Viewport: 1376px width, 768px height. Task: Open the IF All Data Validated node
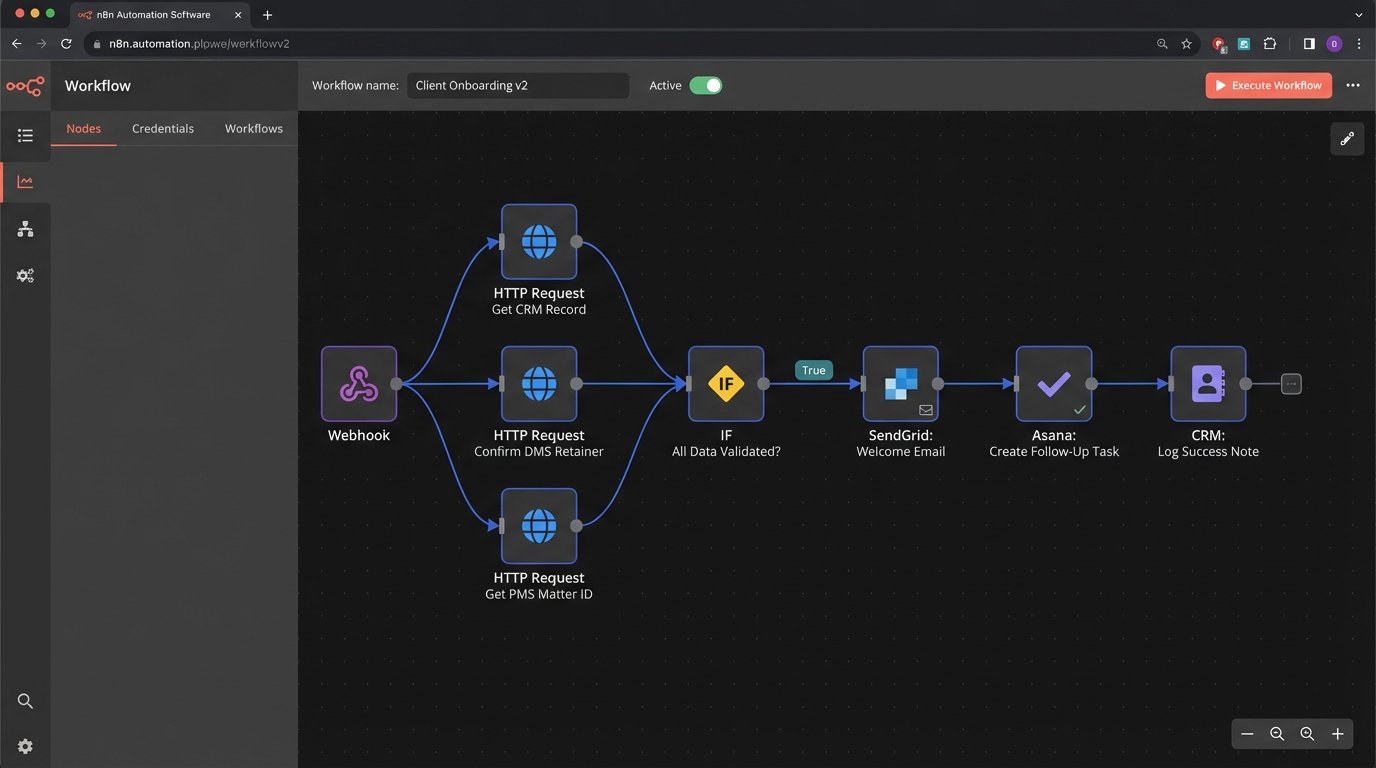[x=726, y=383]
